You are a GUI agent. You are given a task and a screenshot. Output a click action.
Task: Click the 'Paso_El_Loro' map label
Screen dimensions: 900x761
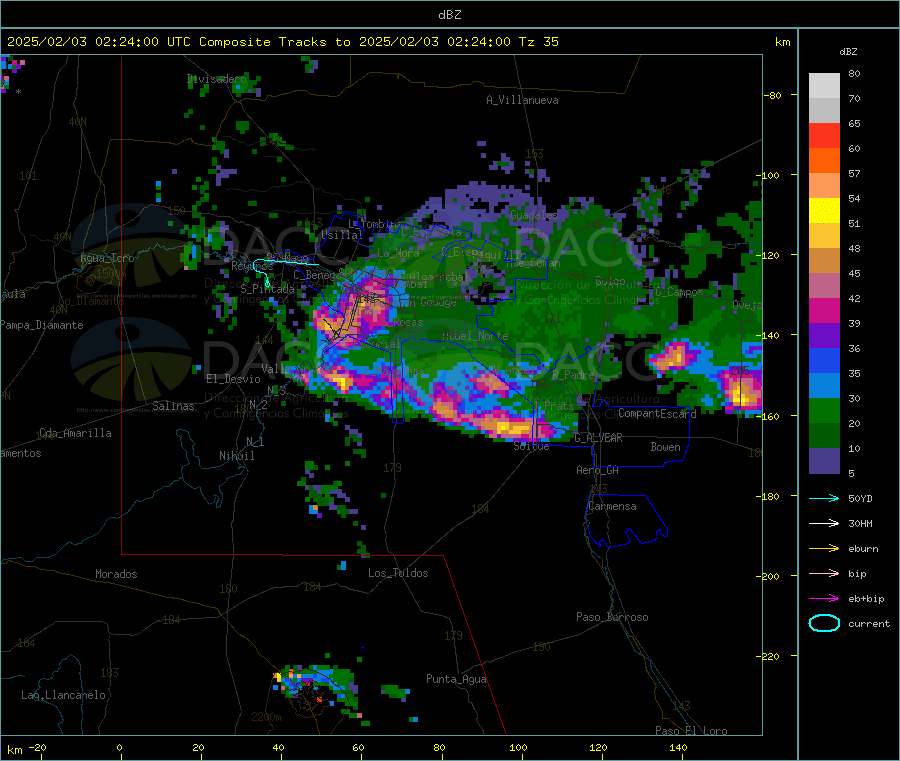tap(691, 731)
